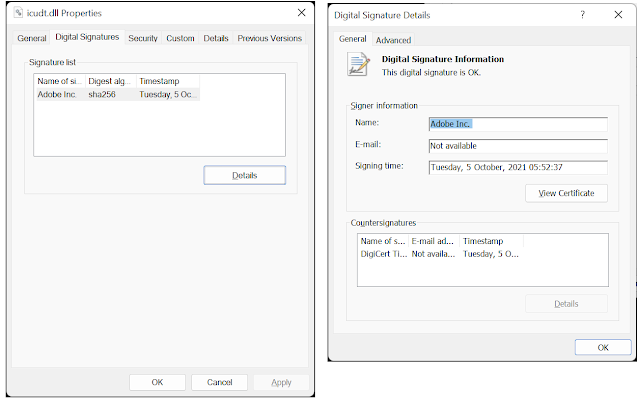Click the Digest alg... column header
Viewport: 638px width, 400px height.
point(110,81)
